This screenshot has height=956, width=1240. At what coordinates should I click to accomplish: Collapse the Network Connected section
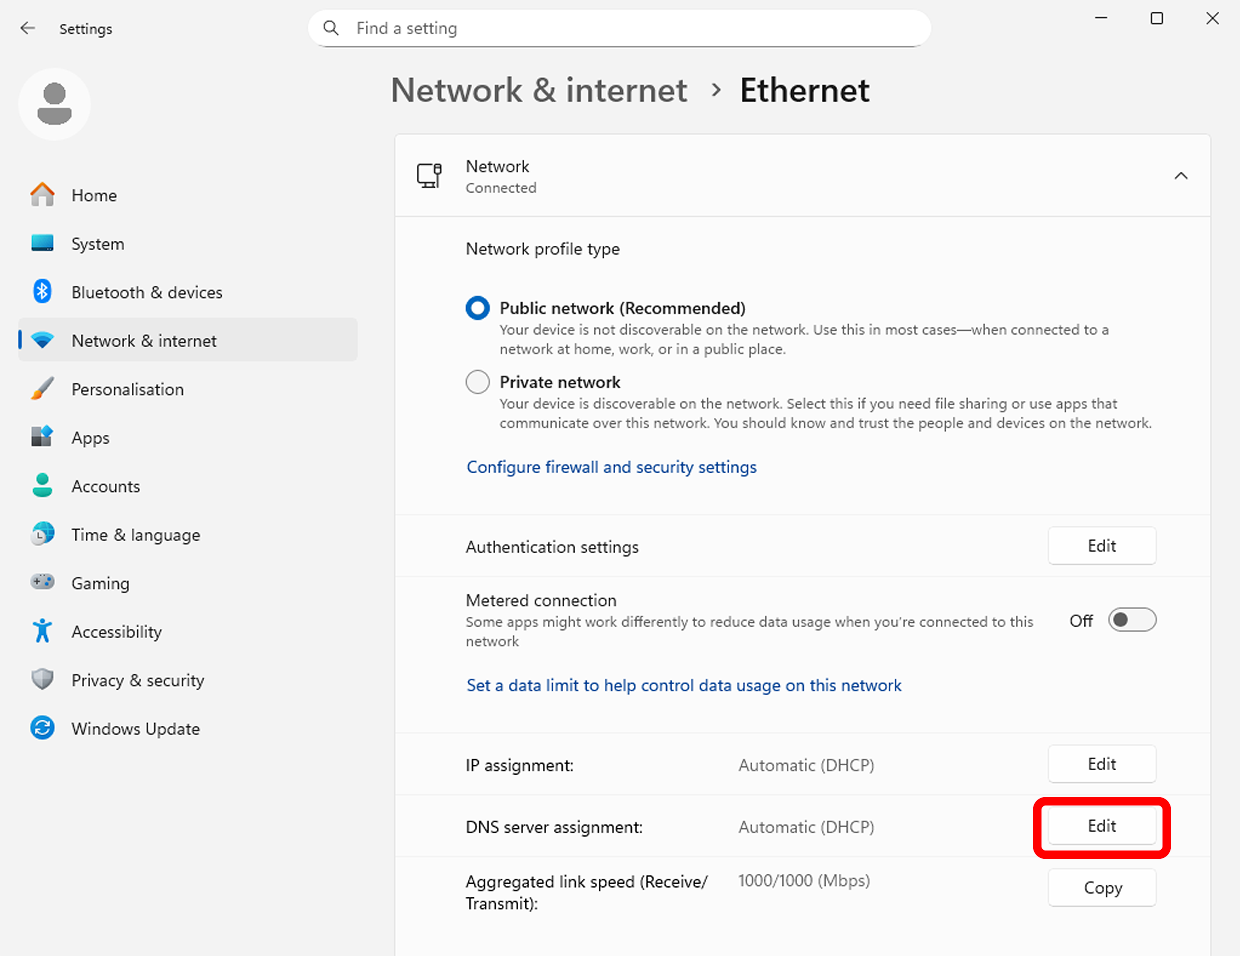tap(1181, 175)
